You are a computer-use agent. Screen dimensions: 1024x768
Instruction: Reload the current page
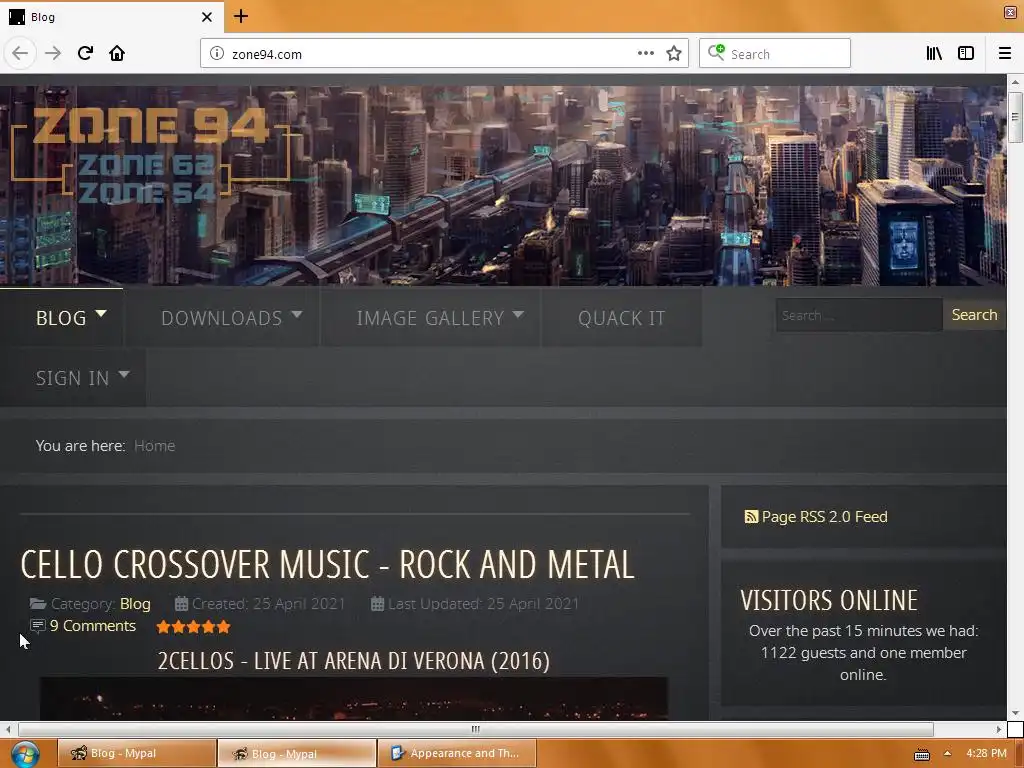tap(85, 53)
